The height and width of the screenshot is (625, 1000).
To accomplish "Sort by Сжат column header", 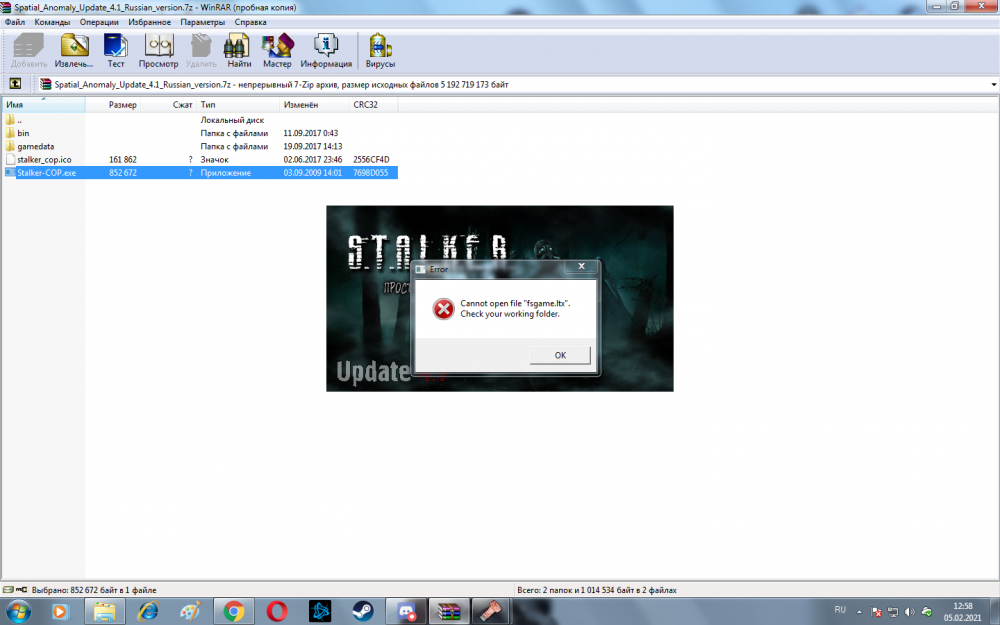I will [168, 105].
